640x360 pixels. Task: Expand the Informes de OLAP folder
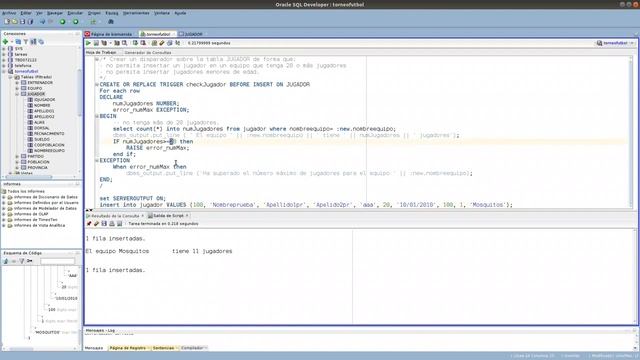point(4,214)
